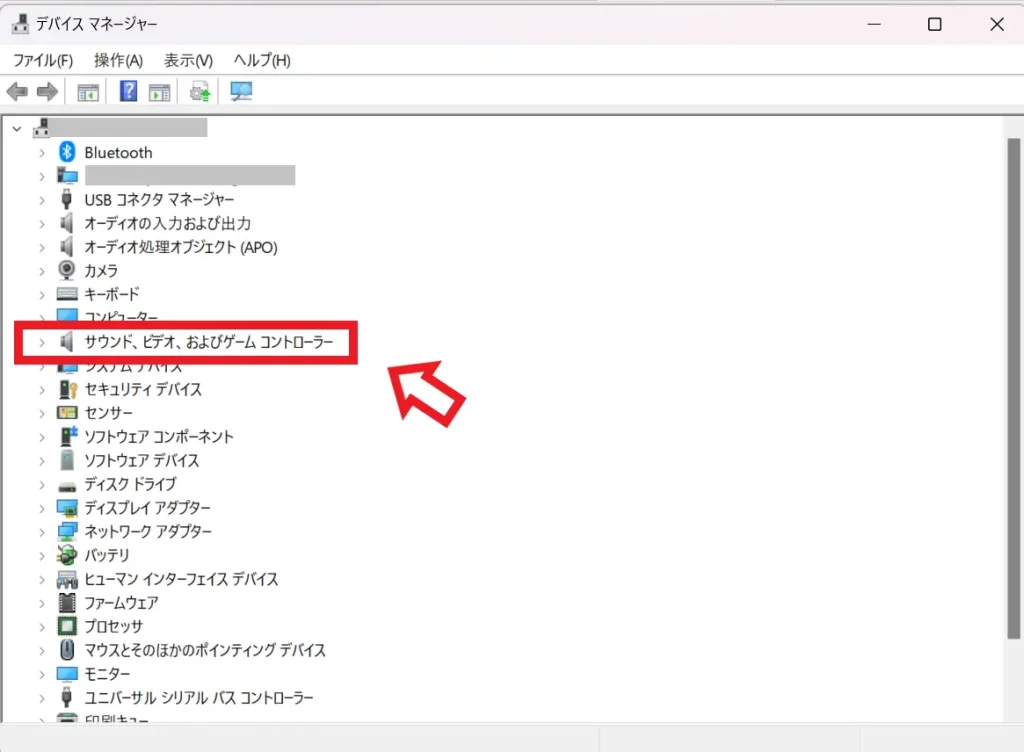This screenshot has width=1024, height=752.
Task: Open the ヘルプ(H) menu
Action: click(262, 60)
